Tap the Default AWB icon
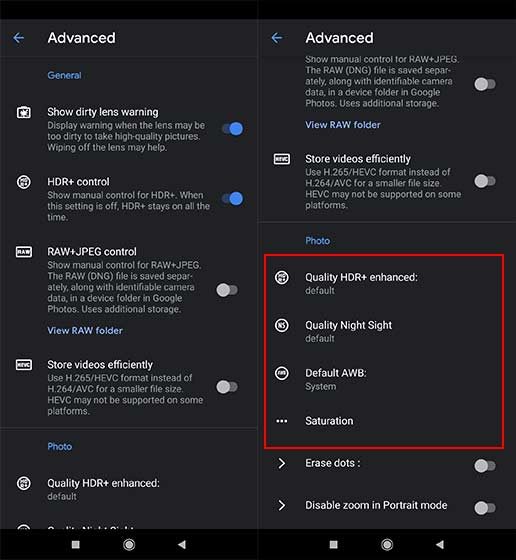Image resolution: width=516 pixels, height=560 pixels. click(x=282, y=373)
